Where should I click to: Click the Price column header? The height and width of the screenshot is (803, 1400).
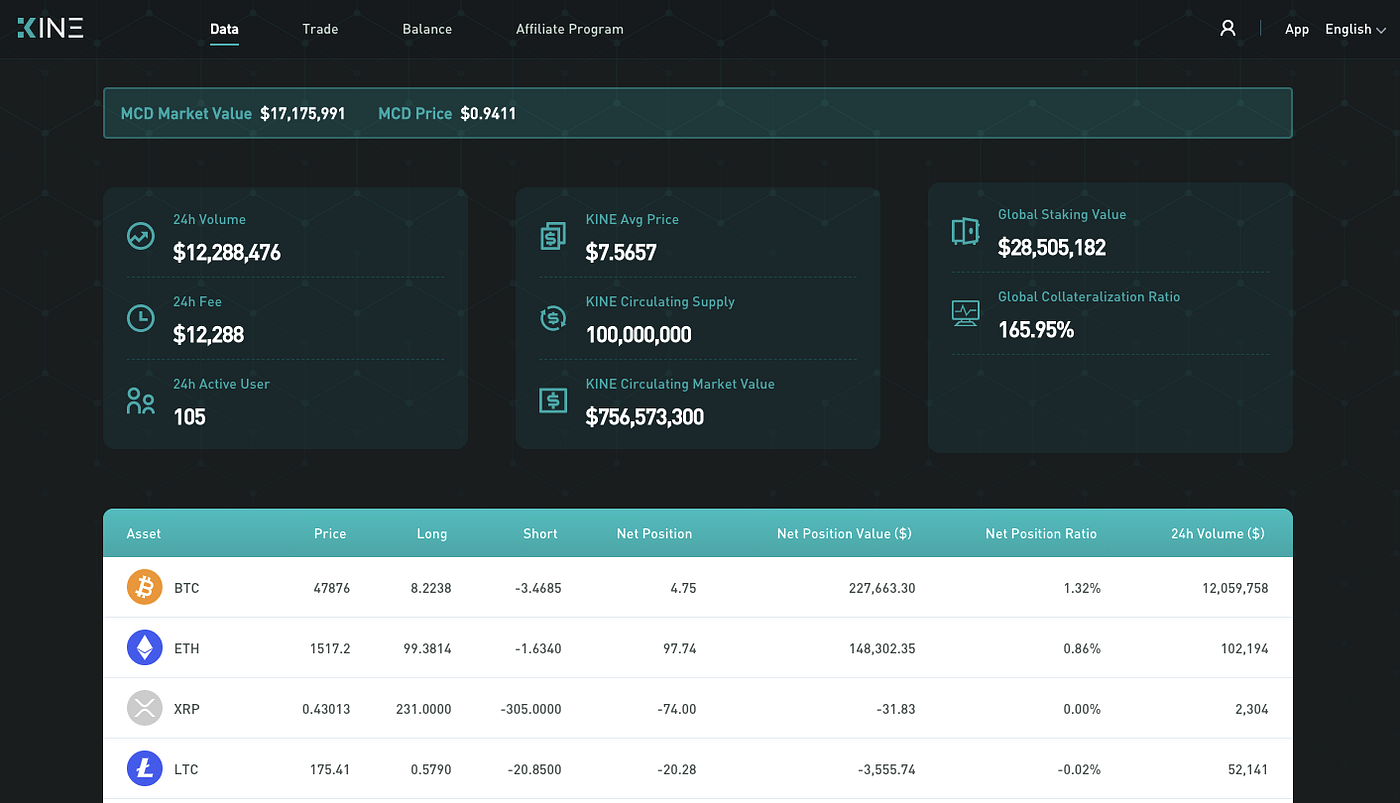click(x=330, y=533)
